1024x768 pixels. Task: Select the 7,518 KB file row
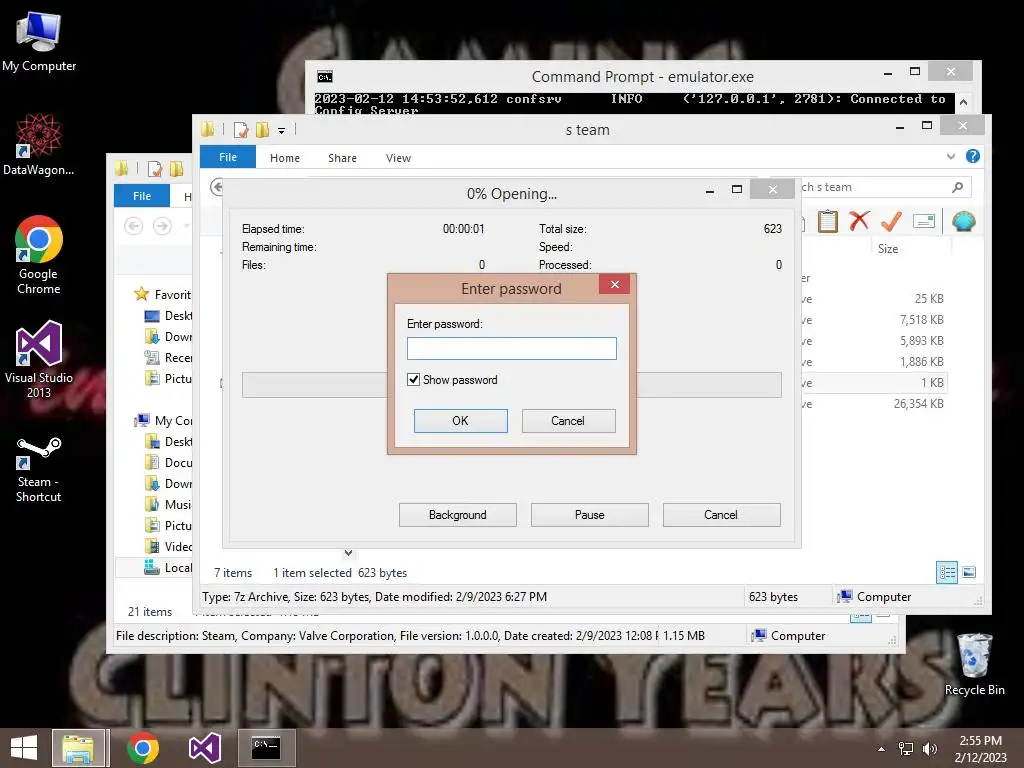pos(875,320)
